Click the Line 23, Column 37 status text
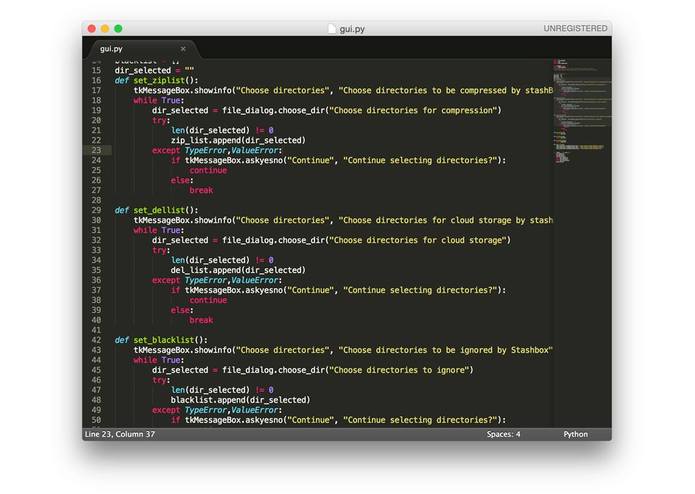This screenshot has height=494, width=695. click(120, 434)
